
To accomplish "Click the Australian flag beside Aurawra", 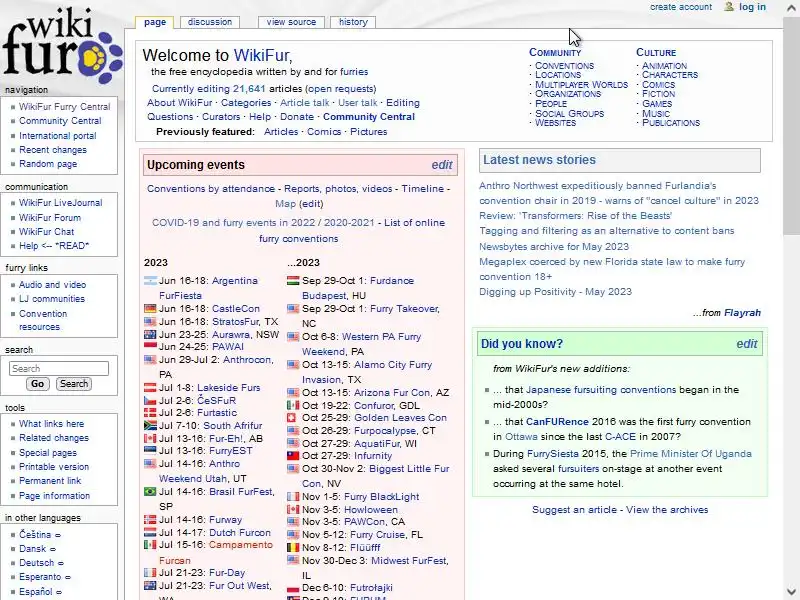I will tap(150, 335).
